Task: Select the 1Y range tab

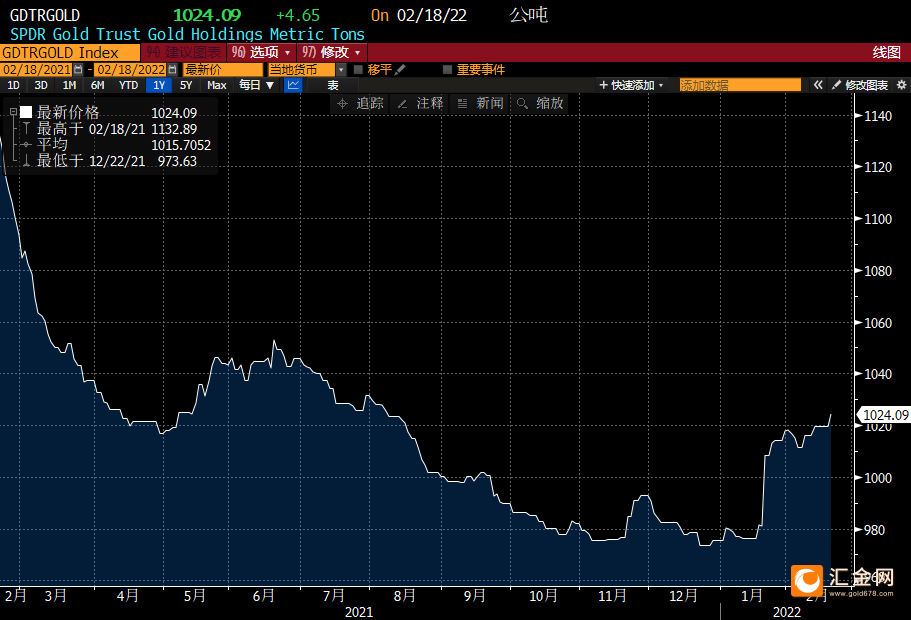Action: pos(159,85)
